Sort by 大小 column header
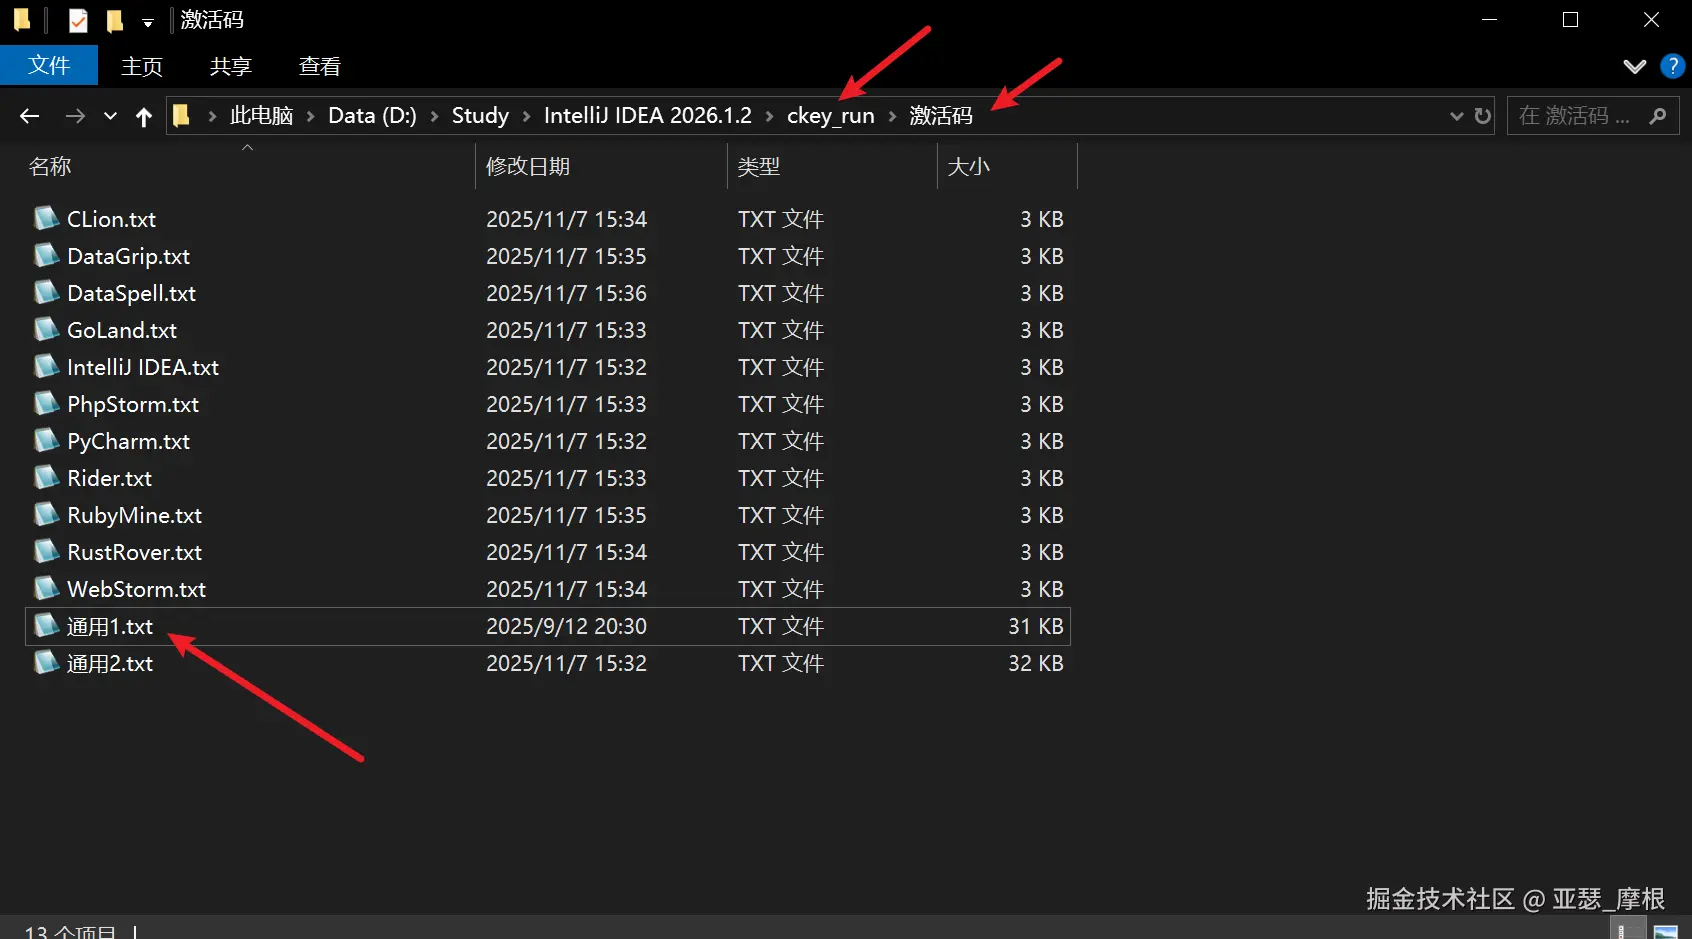1692x939 pixels. (x=968, y=166)
